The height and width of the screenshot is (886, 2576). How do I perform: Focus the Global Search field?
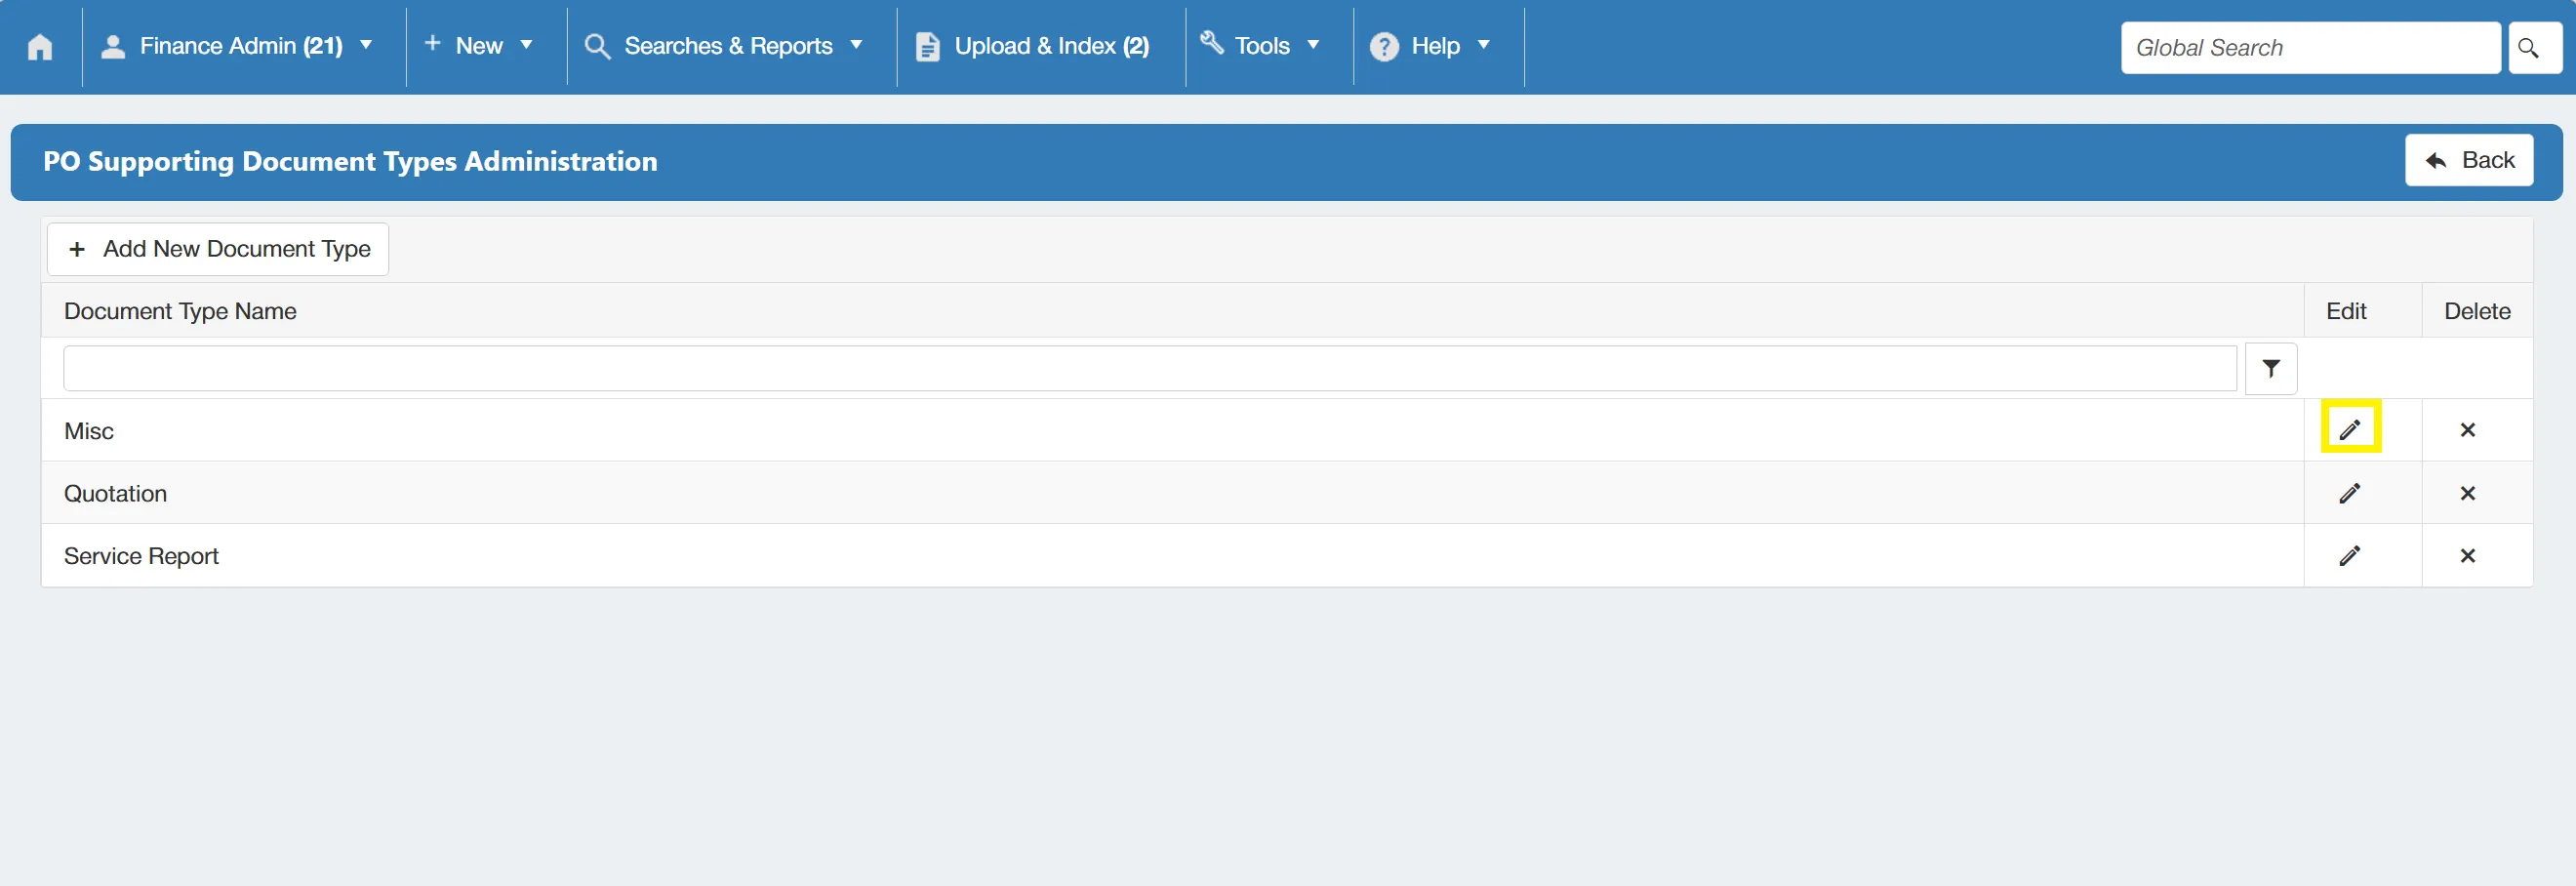[2310, 48]
